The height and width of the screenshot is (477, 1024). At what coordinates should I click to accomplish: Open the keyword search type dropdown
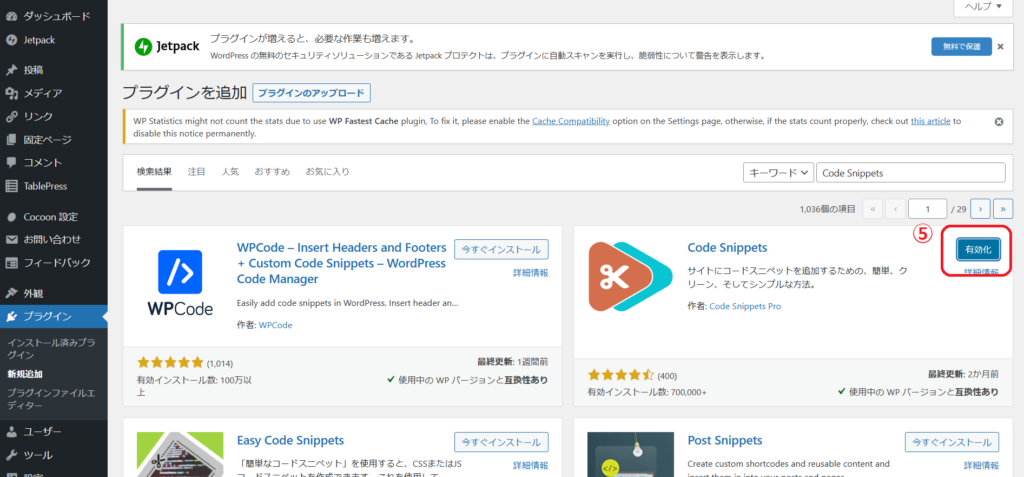pyautogui.click(x=778, y=173)
